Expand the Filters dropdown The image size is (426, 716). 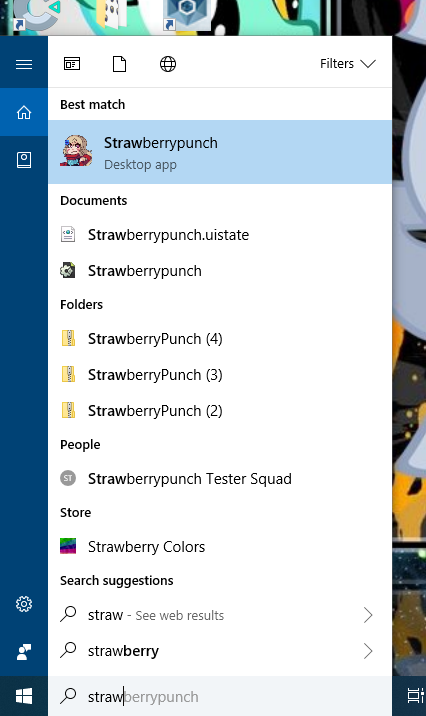click(347, 63)
